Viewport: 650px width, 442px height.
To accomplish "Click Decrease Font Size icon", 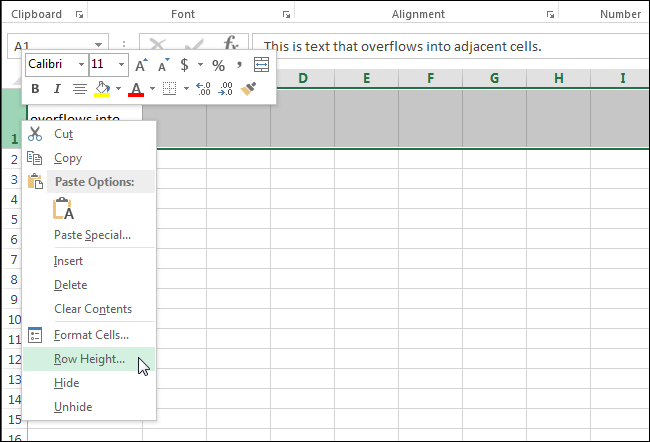I will [163, 65].
